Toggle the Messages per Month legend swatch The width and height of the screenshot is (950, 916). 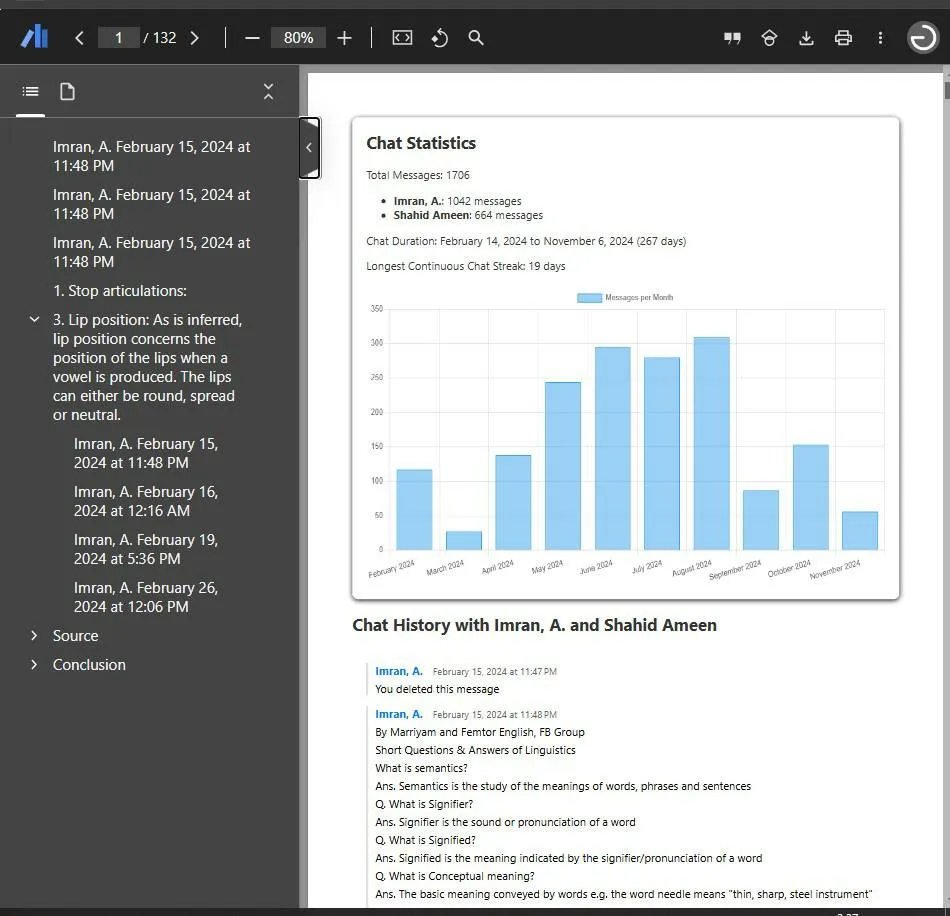(590, 298)
